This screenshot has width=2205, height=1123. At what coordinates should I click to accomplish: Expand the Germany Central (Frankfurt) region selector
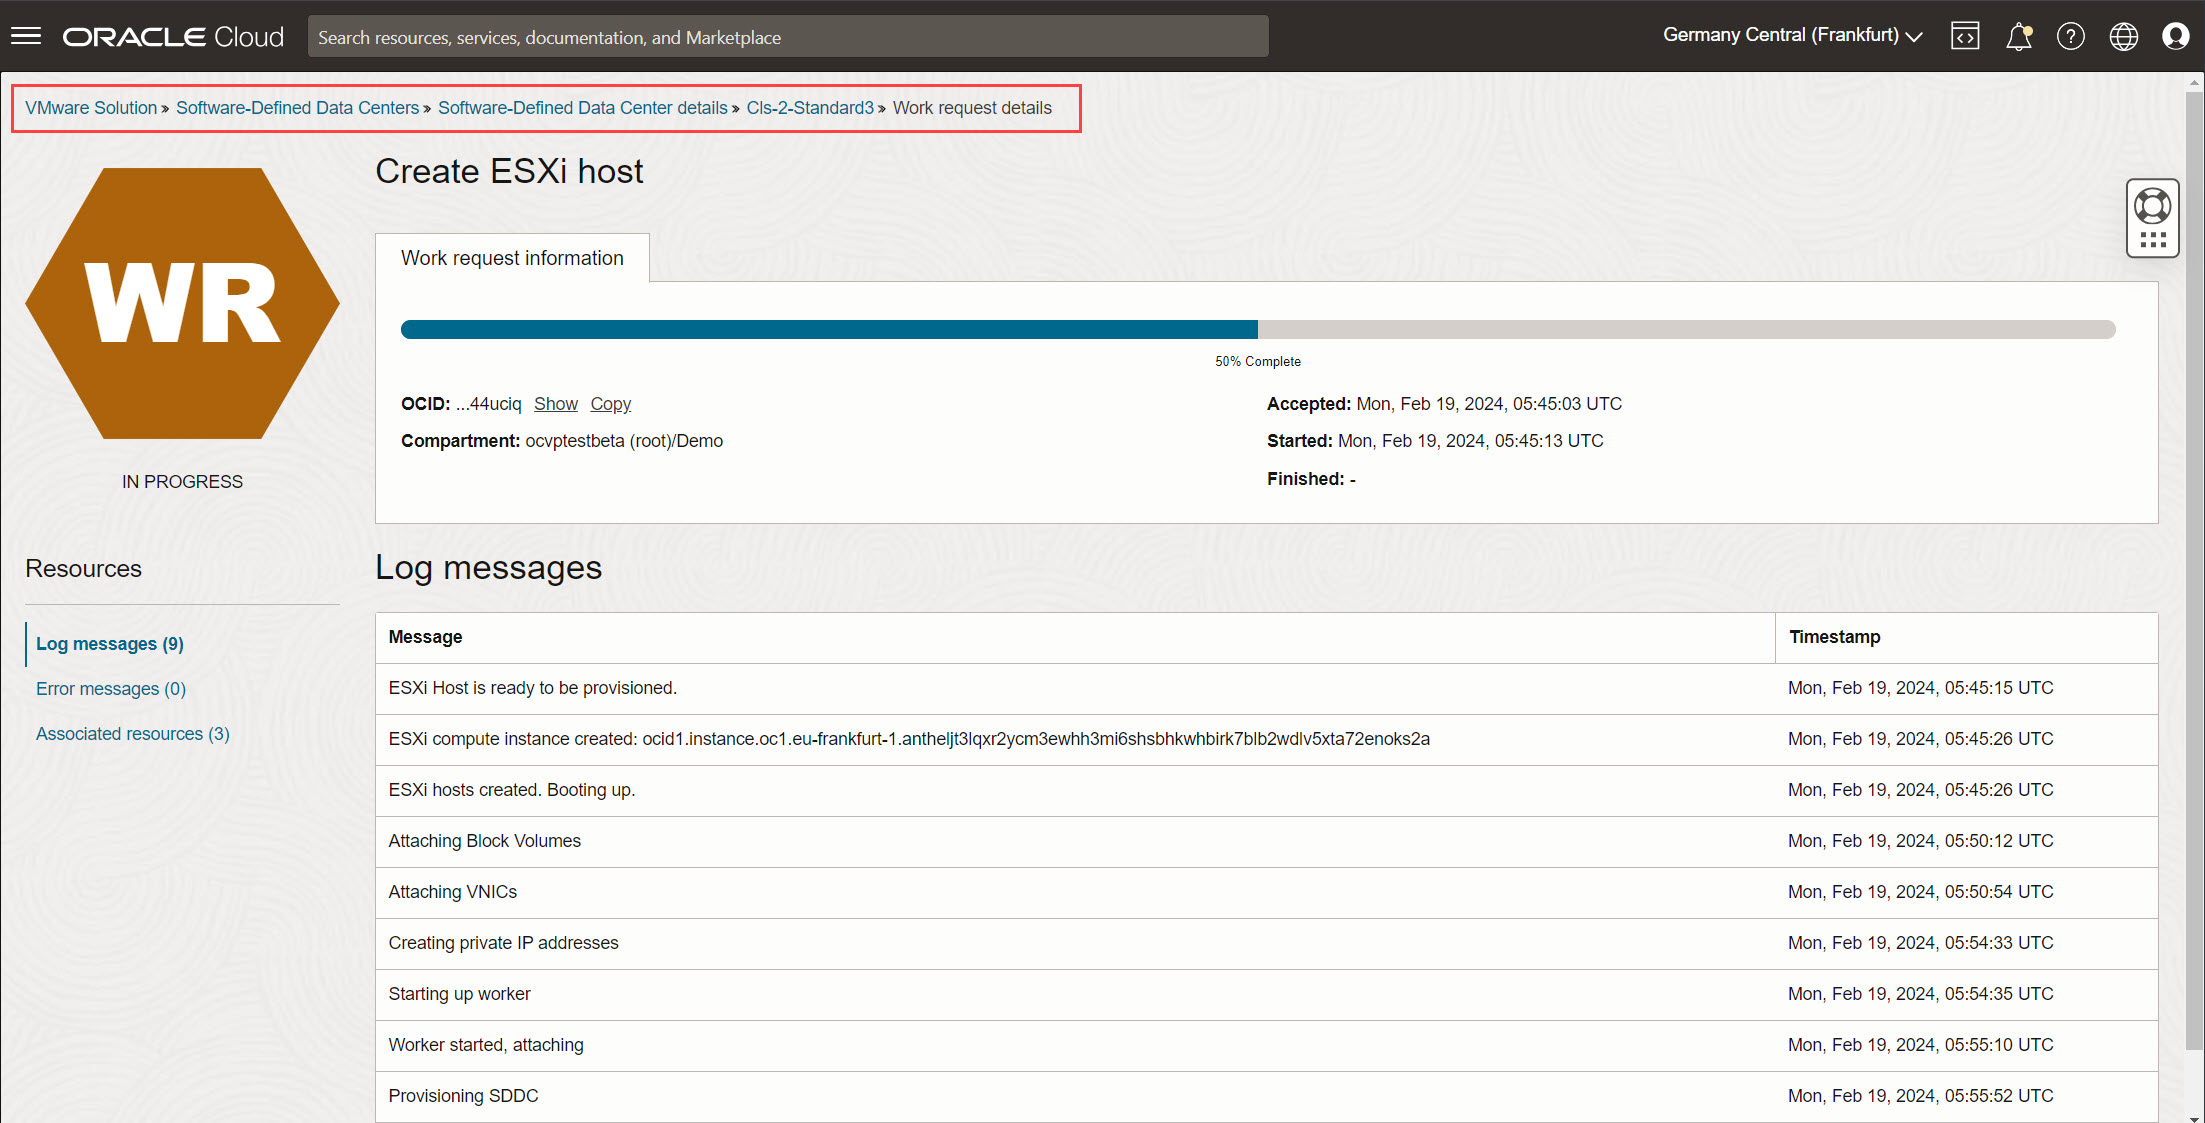pos(1792,35)
